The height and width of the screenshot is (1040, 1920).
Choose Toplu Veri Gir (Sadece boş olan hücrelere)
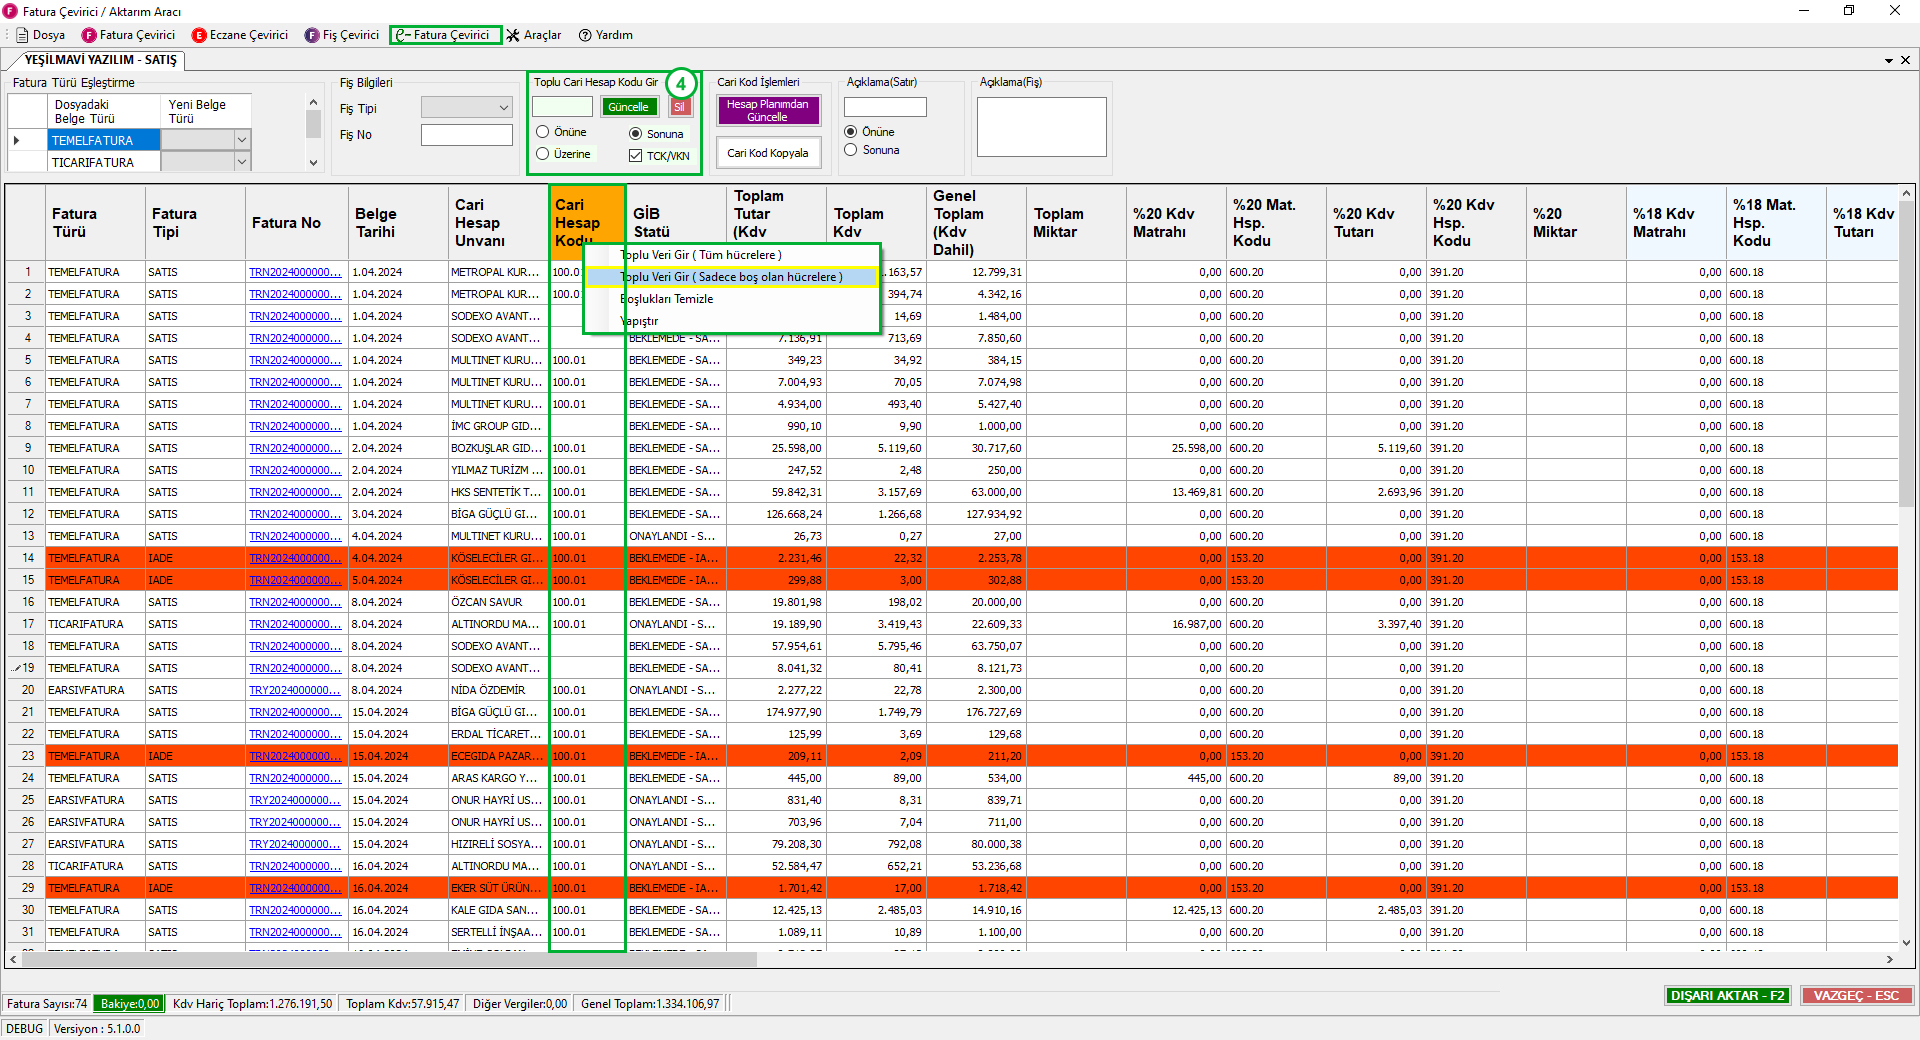[731, 277]
